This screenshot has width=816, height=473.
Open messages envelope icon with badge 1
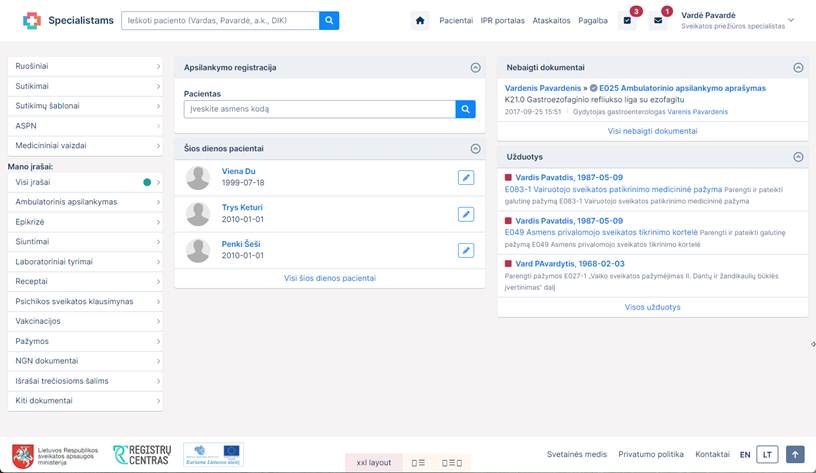[658, 21]
